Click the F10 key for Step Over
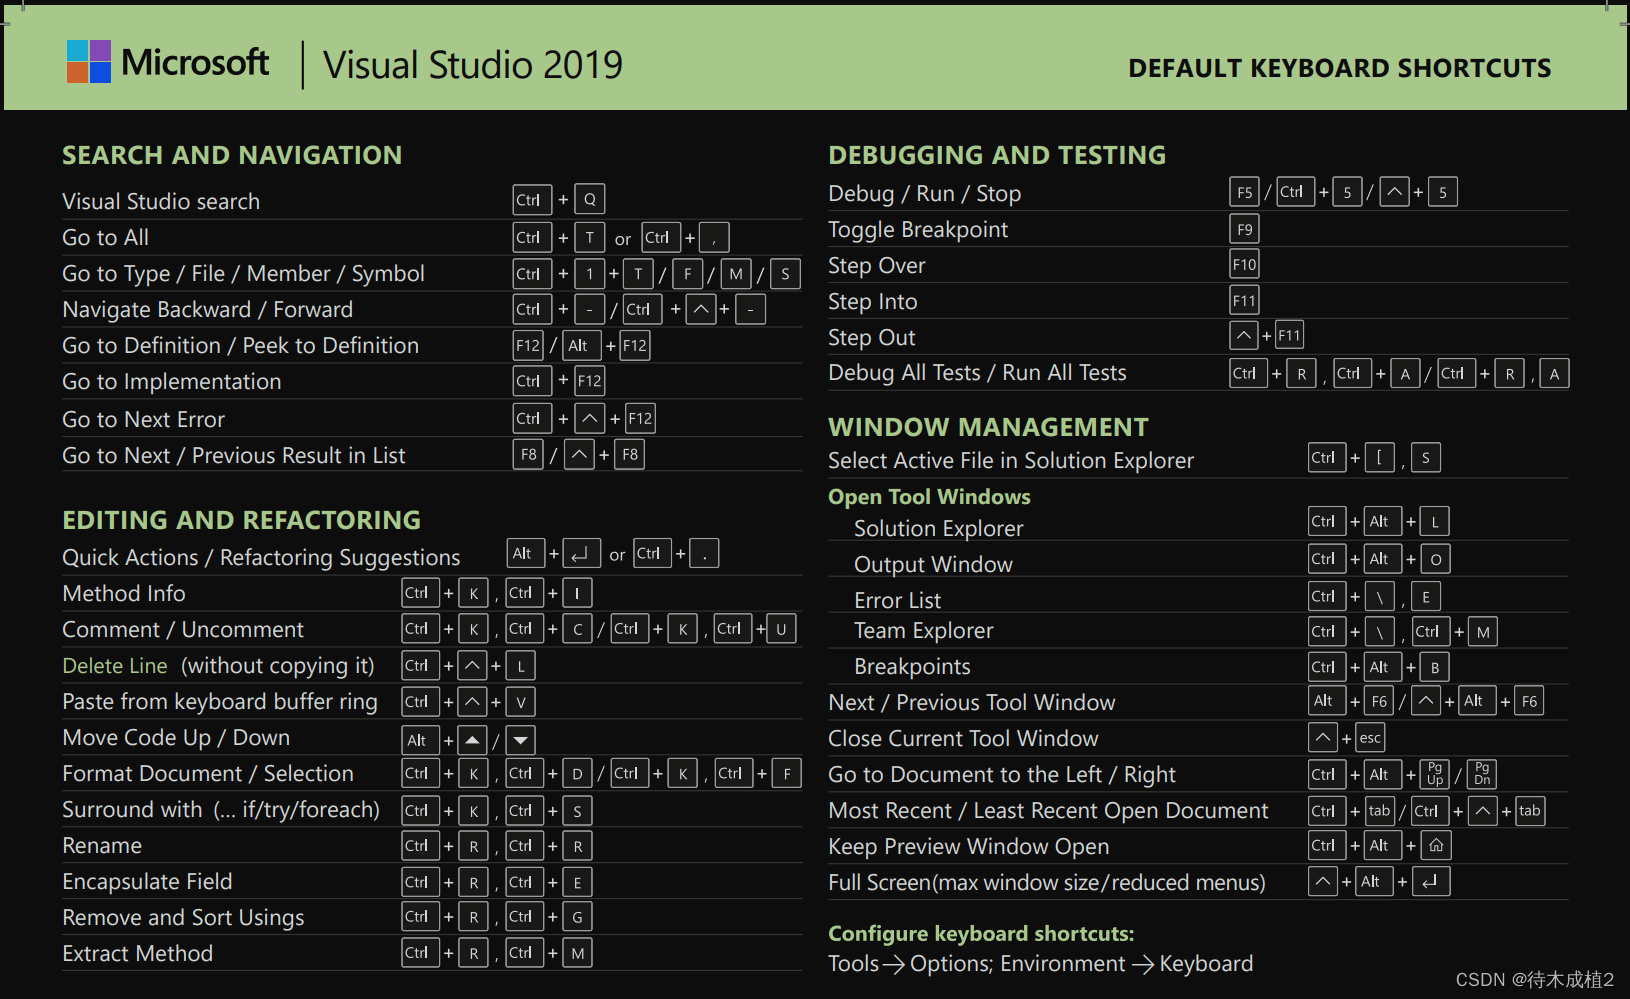The width and height of the screenshot is (1630, 999). point(1244,265)
